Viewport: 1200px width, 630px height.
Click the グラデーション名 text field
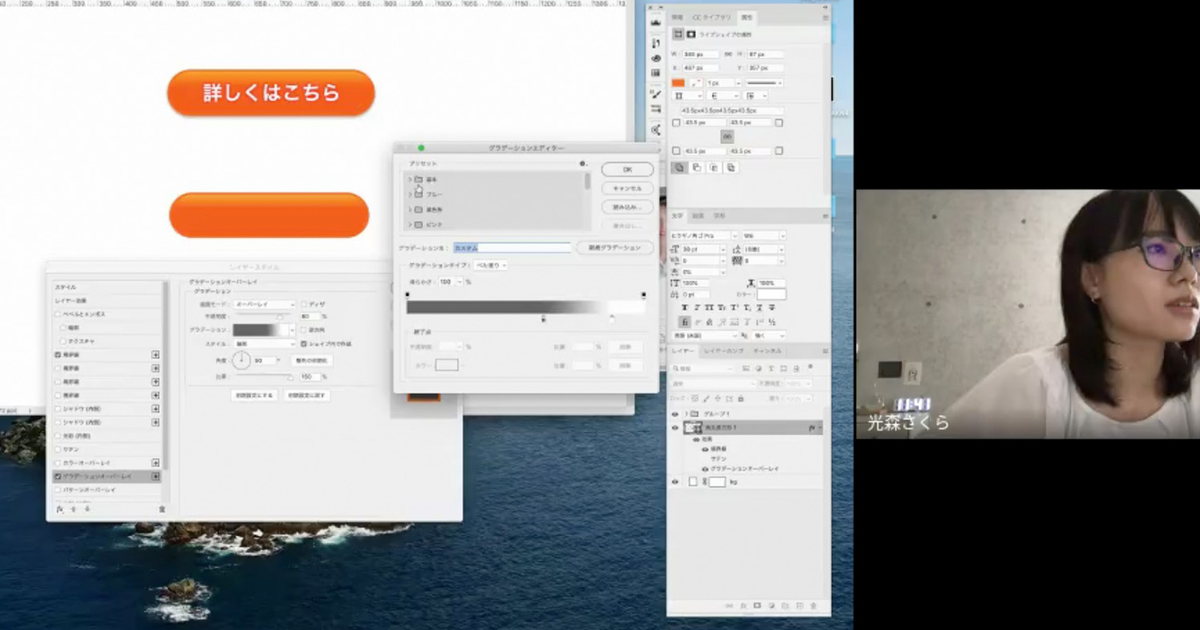(x=511, y=247)
